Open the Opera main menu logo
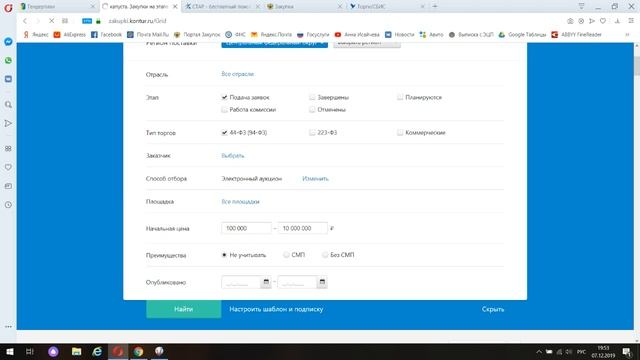The width and height of the screenshot is (640, 360). (x=8, y=7)
